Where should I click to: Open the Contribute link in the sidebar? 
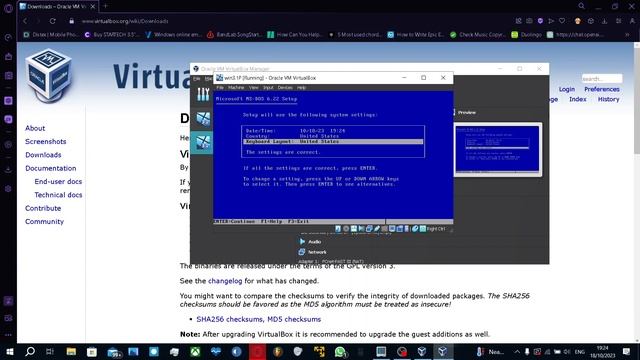43,208
